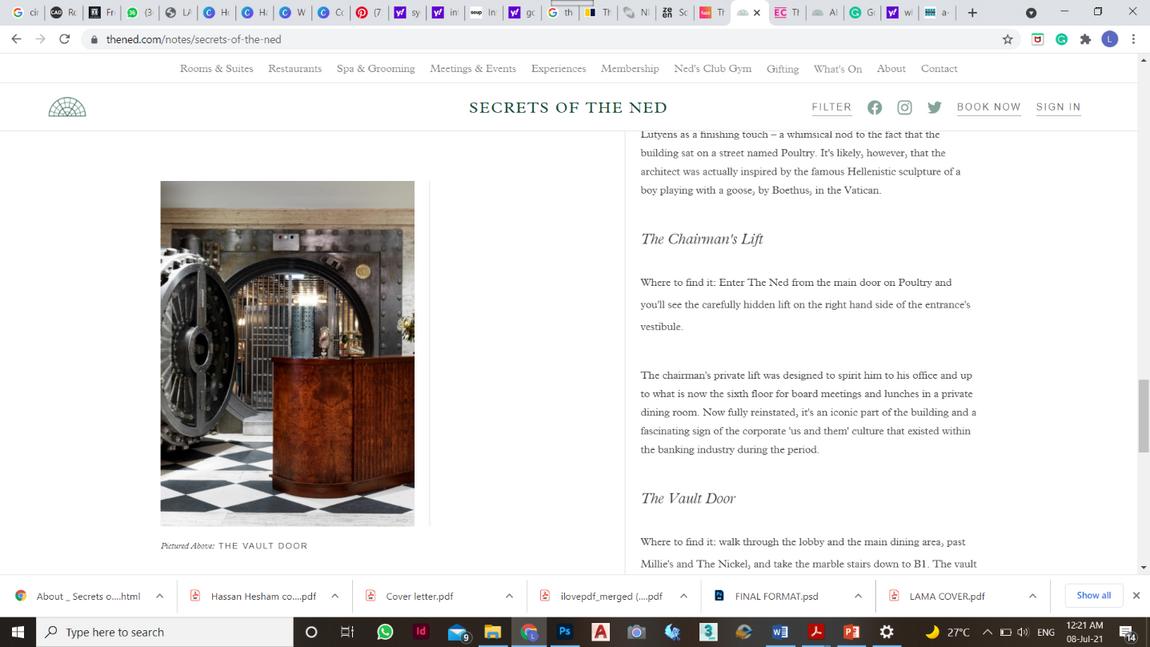Open Ned's Club Gym menu item
The height and width of the screenshot is (647, 1150).
[x=713, y=68]
